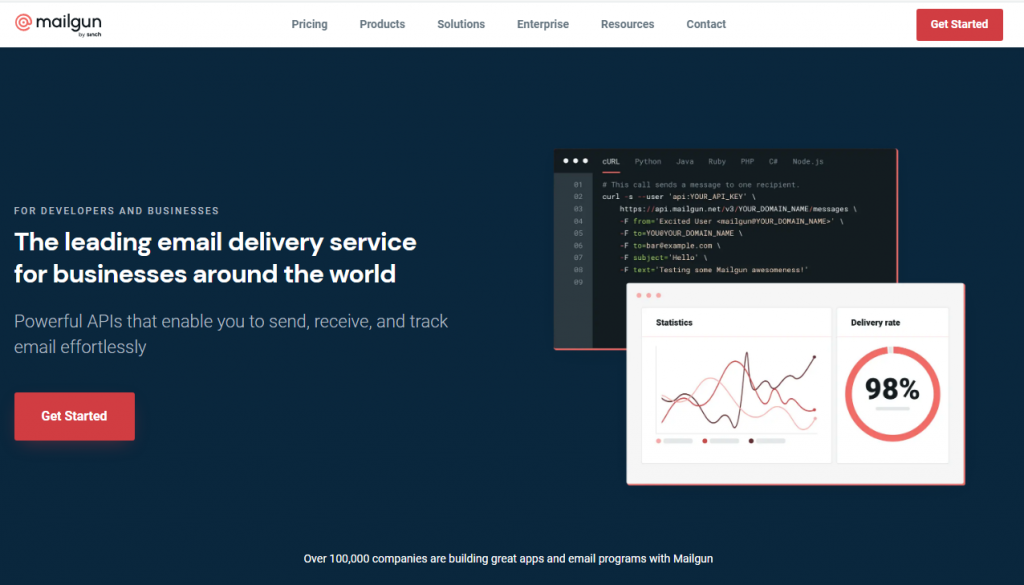1024x585 pixels.
Task: Click Get Started below the headline
Action: [74, 416]
